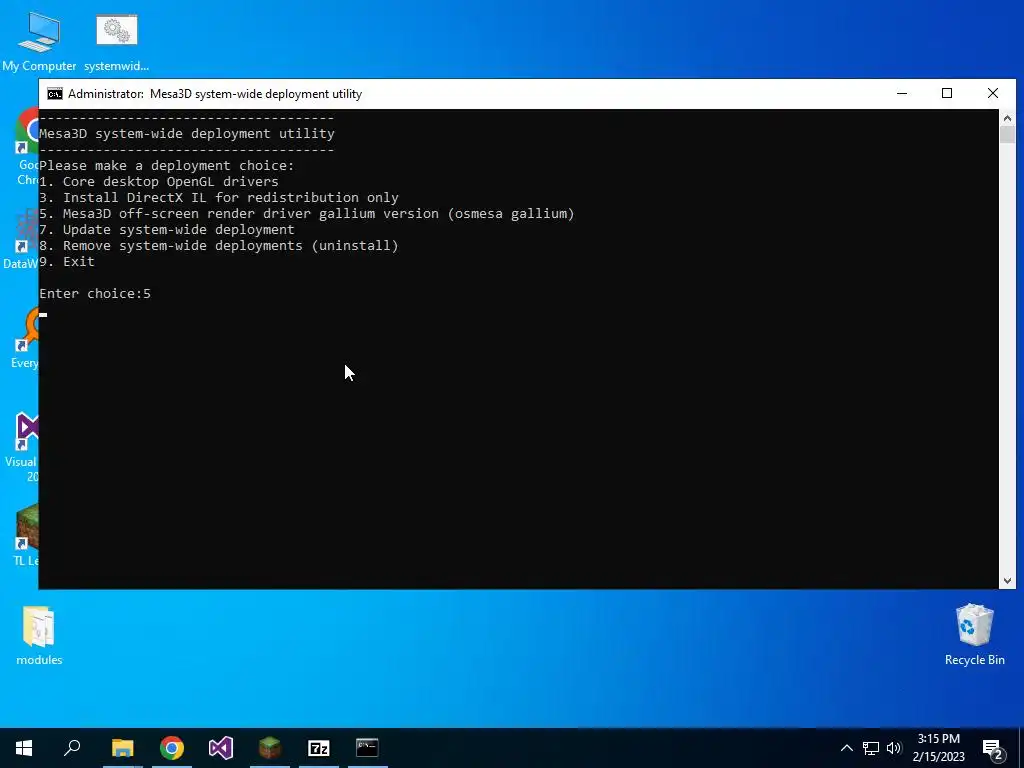Image resolution: width=1024 pixels, height=768 pixels.
Task: Minimize the Mesa3D console window
Action: (x=902, y=93)
